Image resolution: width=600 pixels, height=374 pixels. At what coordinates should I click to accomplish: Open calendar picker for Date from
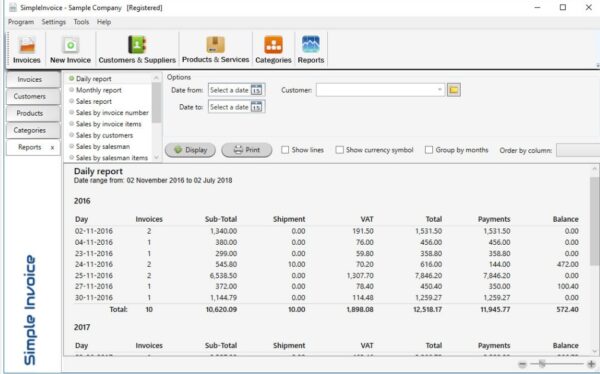[256, 90]
